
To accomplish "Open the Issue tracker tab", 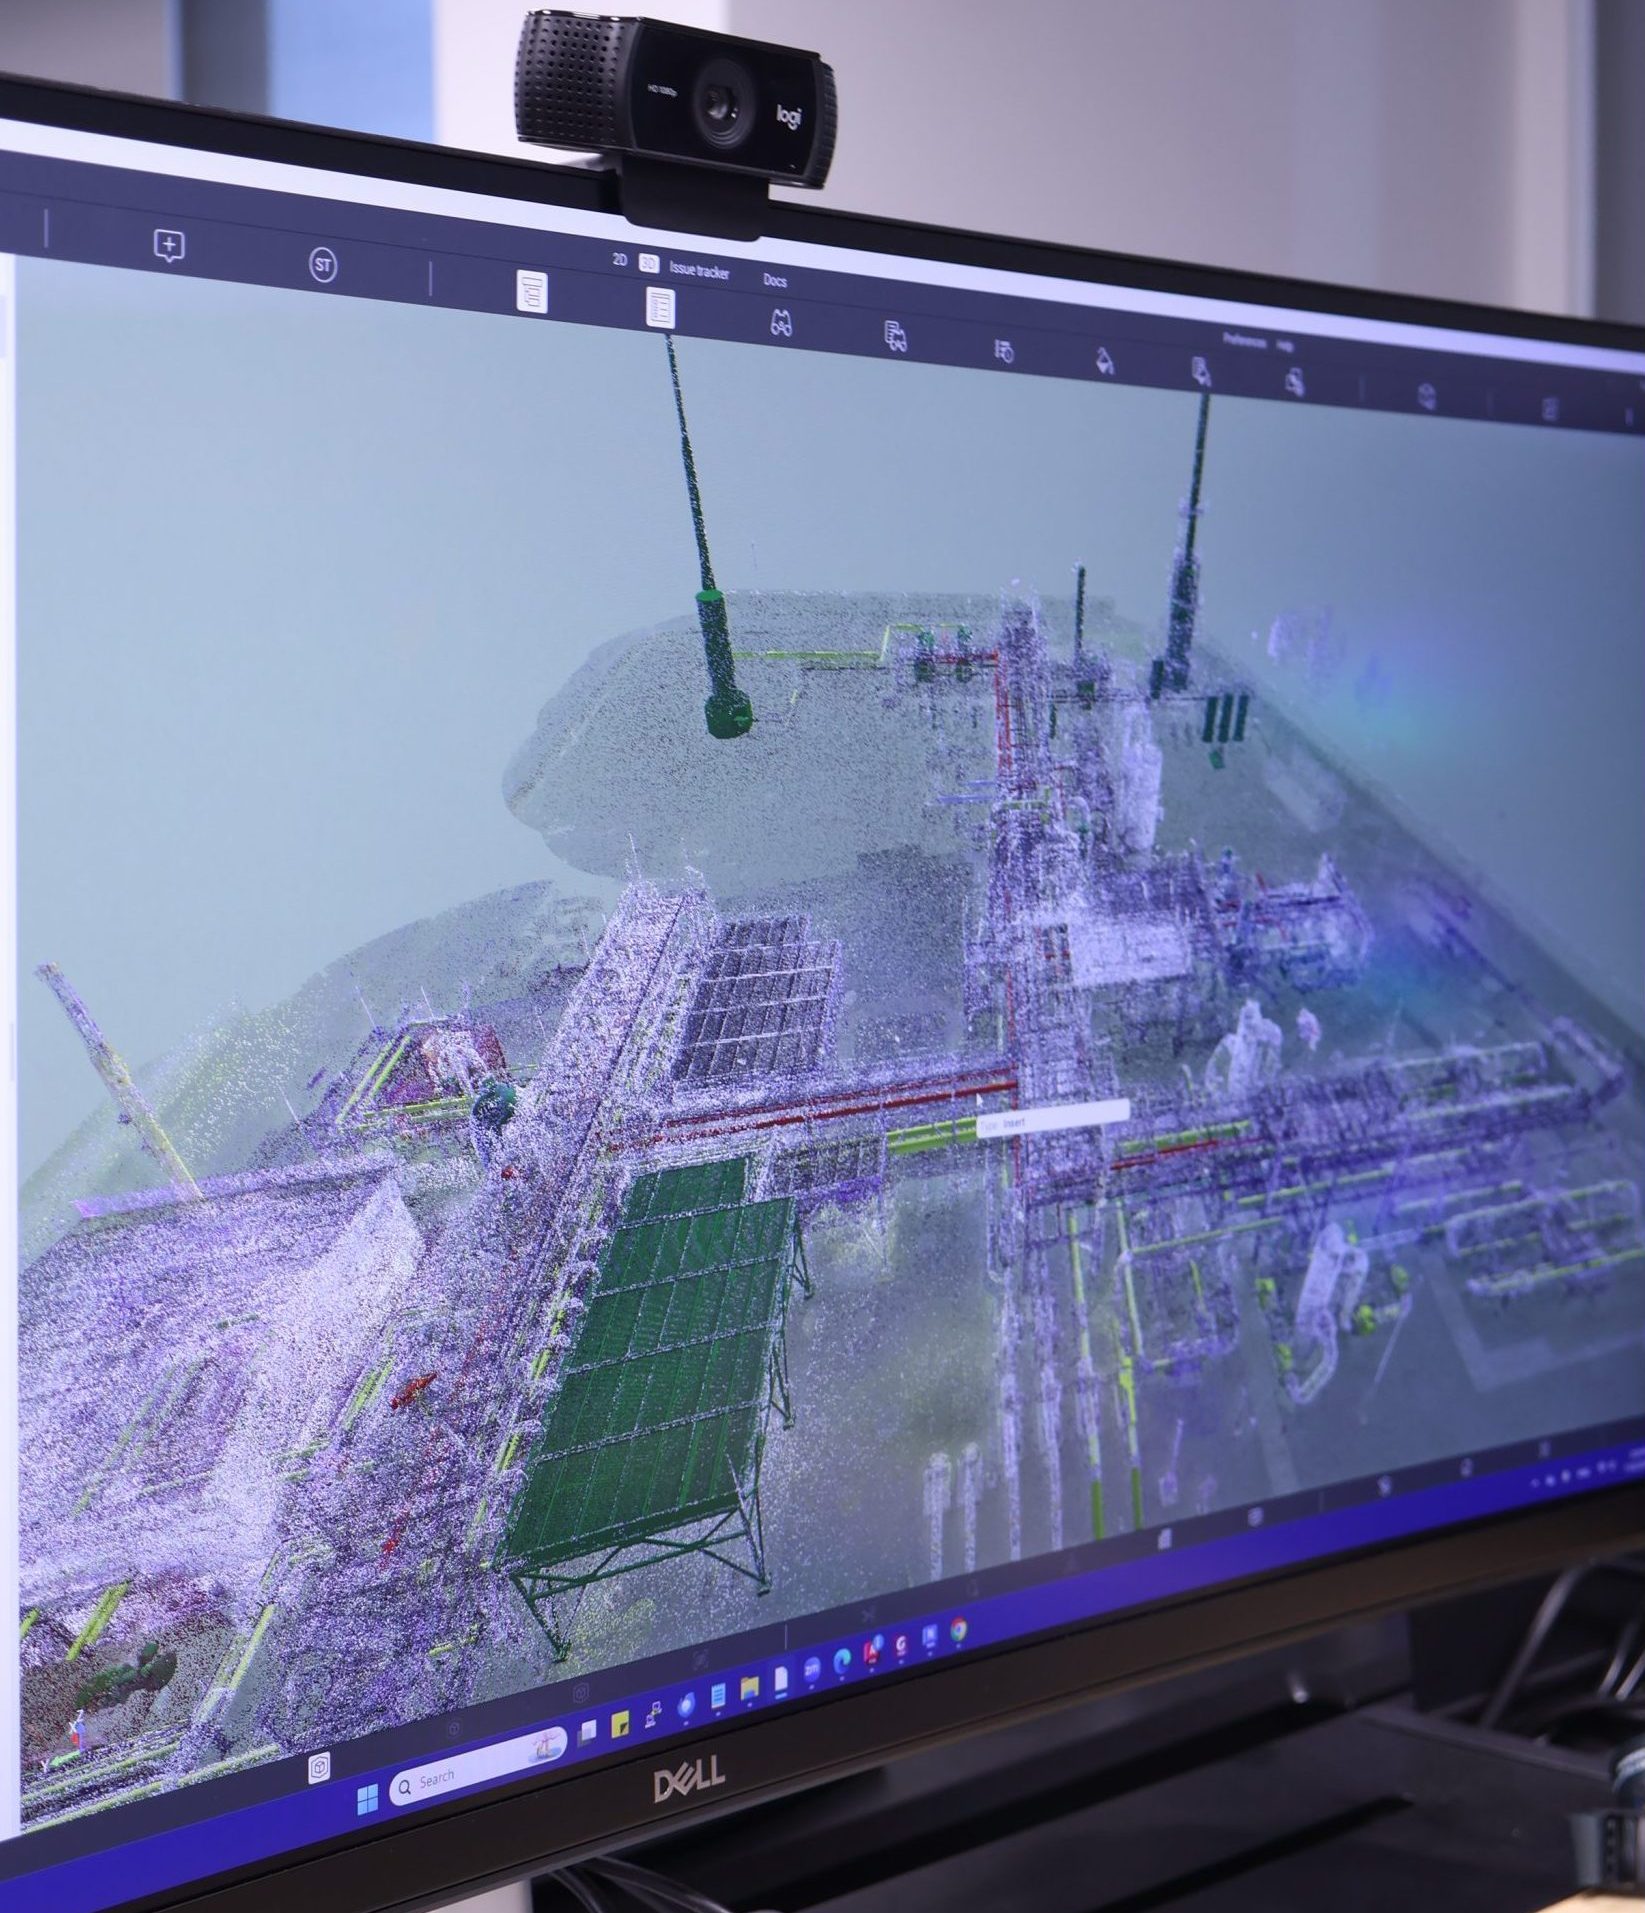I will point(699,271).
